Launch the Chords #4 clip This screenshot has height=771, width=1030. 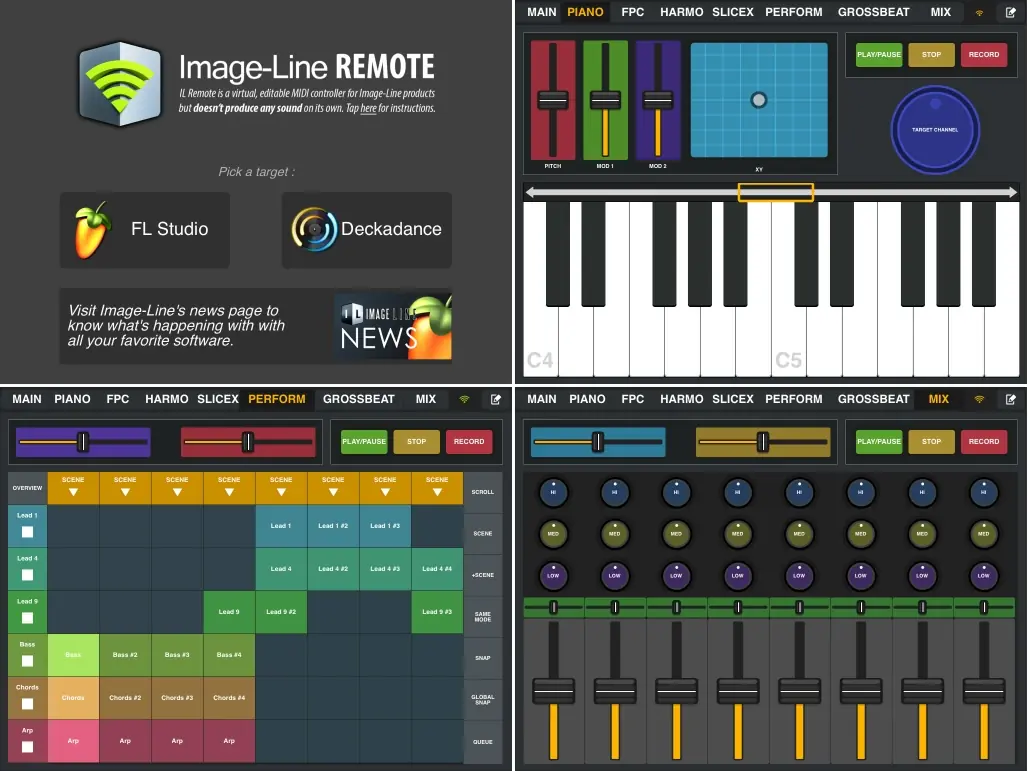point(229,697)
